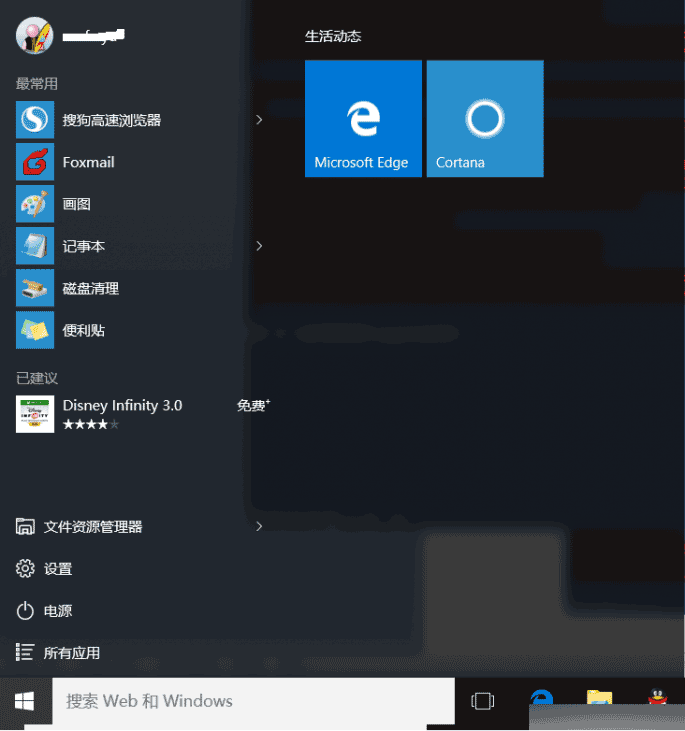The height and width of the screenshot is (731, 685).
Task: Open the 画图 (Paint) app icon
Action: coord(34,204)
